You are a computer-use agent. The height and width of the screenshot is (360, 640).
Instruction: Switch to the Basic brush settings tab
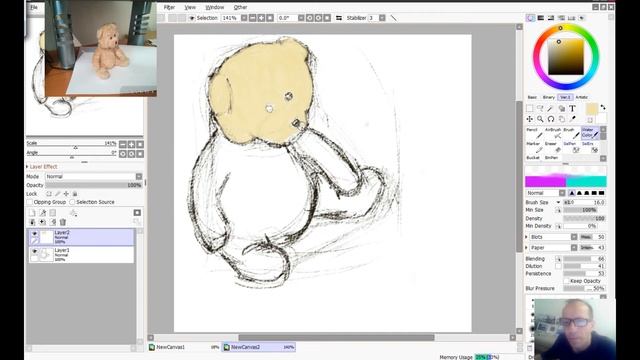click(x=532, y=97)
